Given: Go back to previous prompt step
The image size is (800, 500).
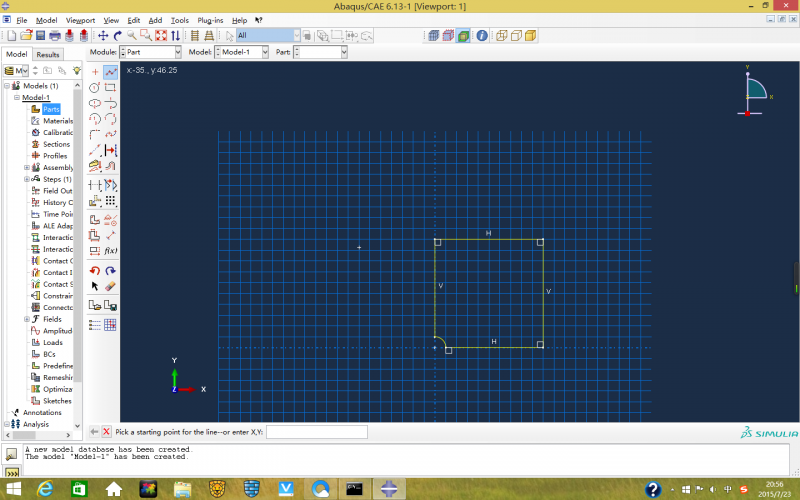Looking at the screenshot, I should pos(94,432).
